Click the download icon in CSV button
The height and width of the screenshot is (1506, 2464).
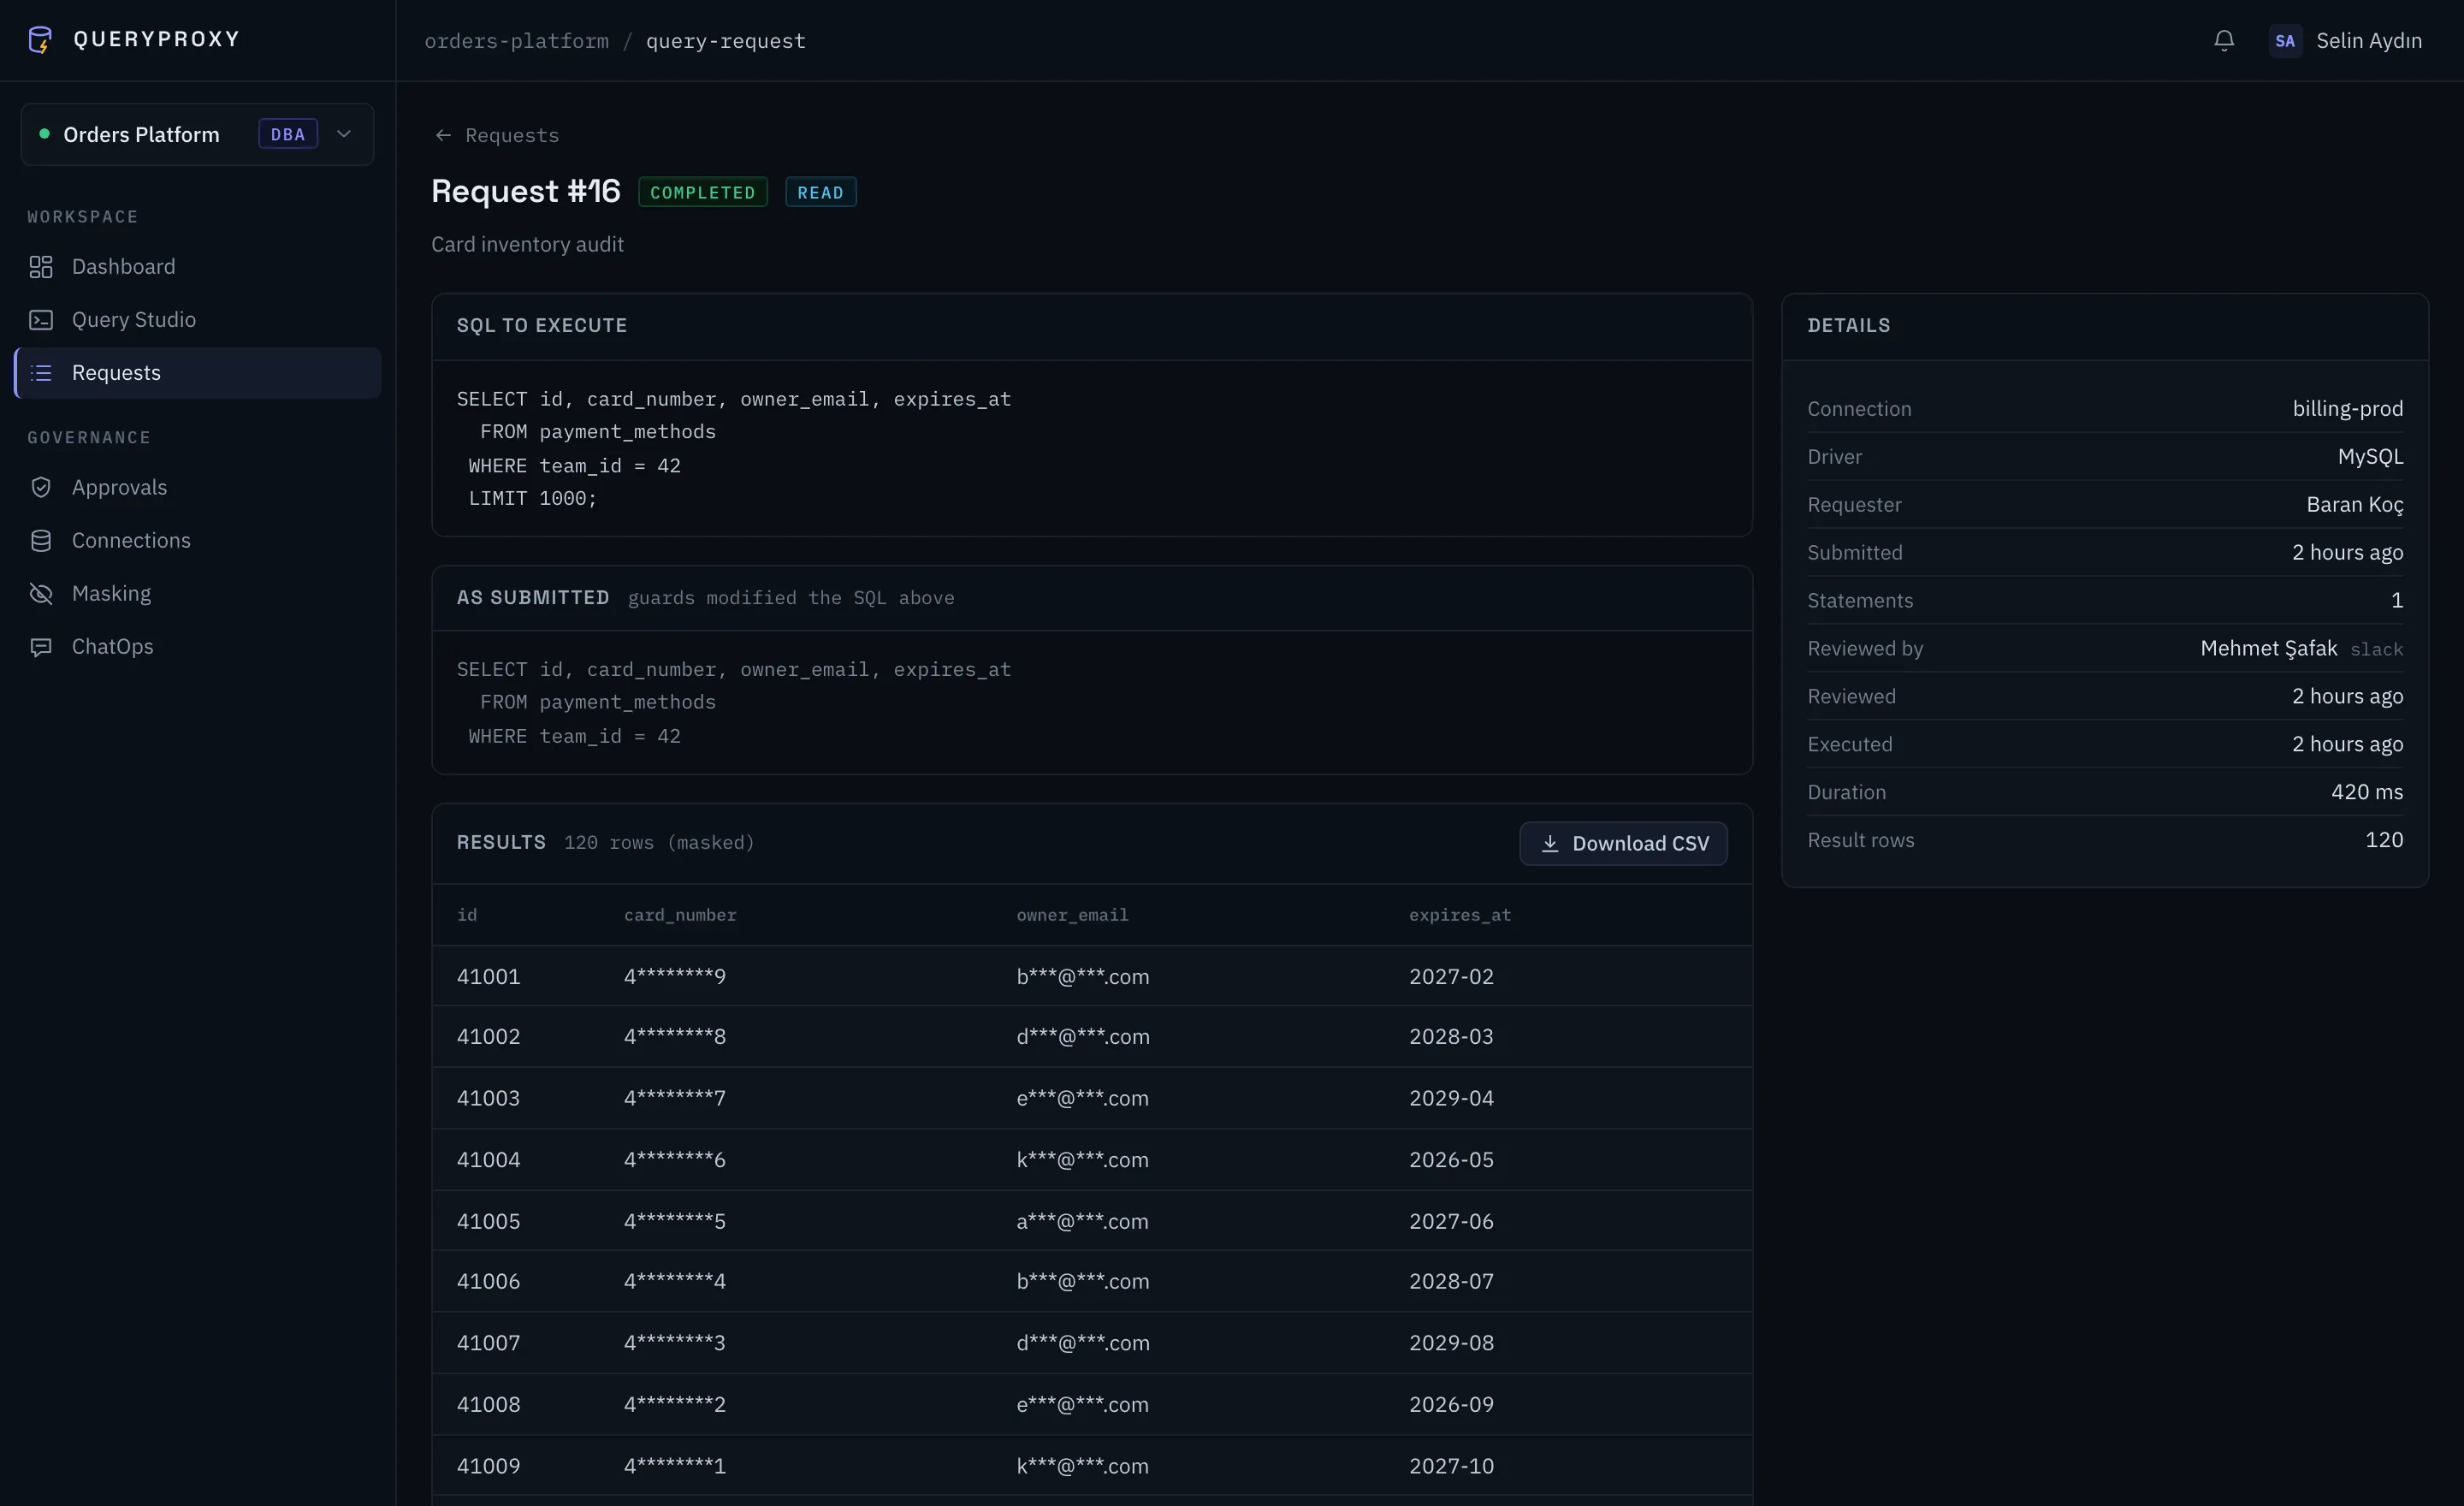coord(1550,844)
